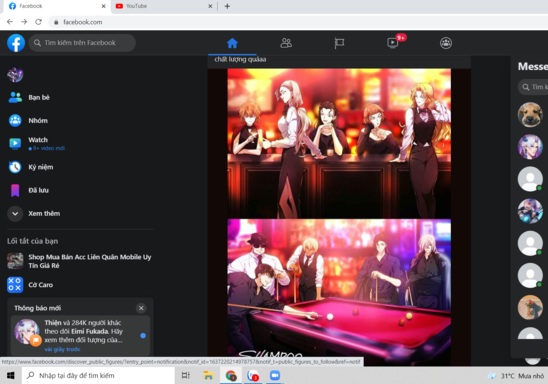Click the Windows taskbar search box
548x384 pixels.
[x=98, y=375]
